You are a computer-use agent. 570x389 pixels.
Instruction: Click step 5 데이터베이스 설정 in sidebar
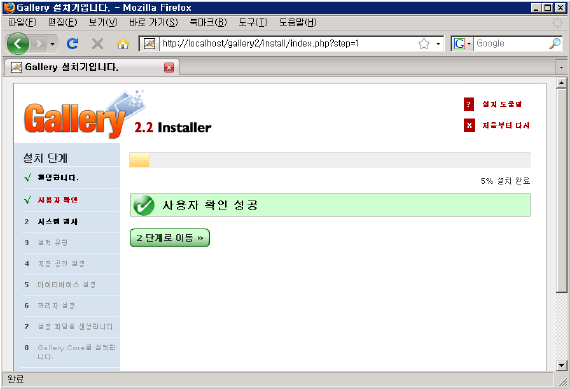click(67, 285)
